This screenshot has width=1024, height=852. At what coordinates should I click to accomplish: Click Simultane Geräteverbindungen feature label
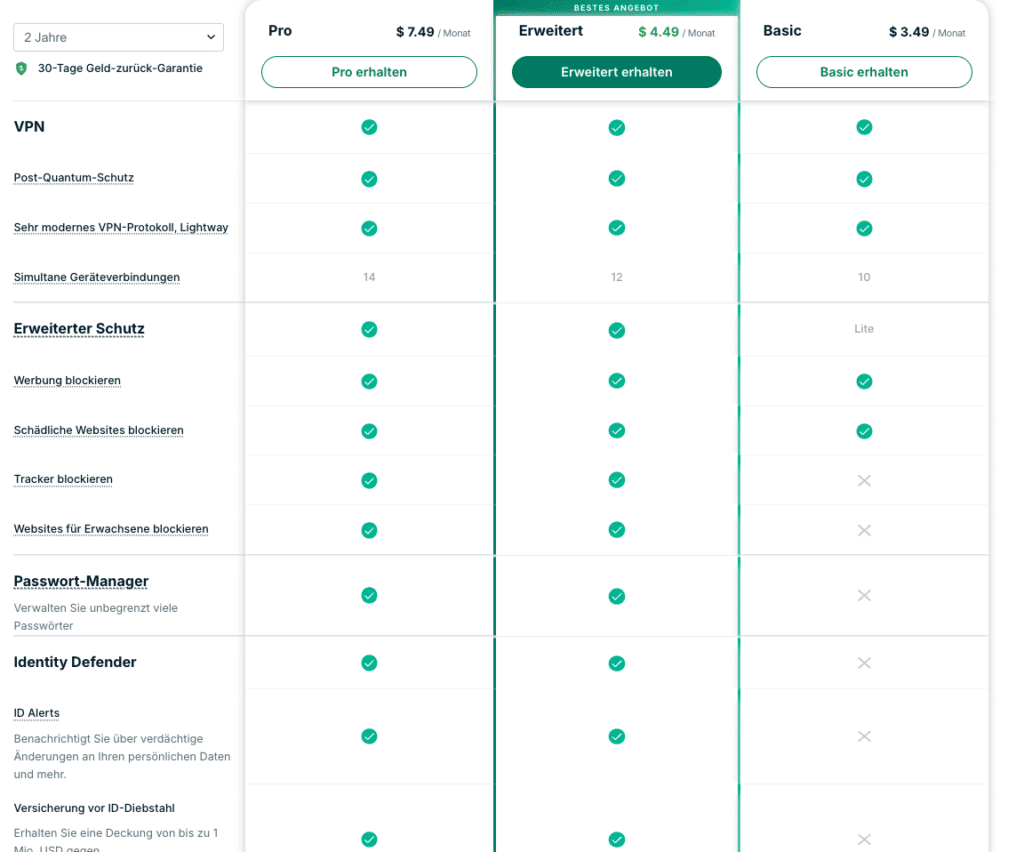click(x=97, y=277)
